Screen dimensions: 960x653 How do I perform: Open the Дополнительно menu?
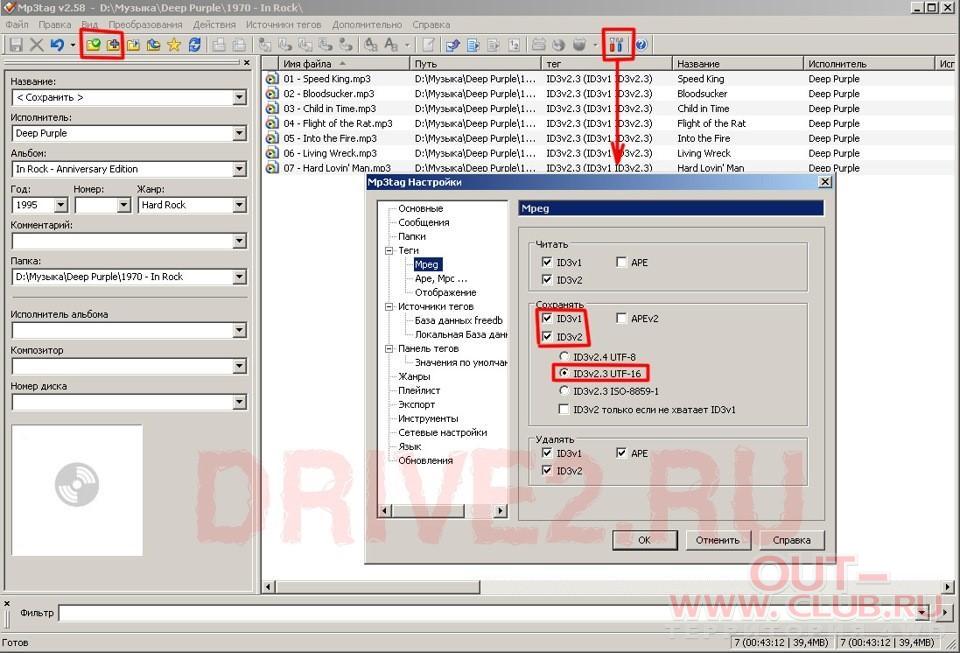367,24
